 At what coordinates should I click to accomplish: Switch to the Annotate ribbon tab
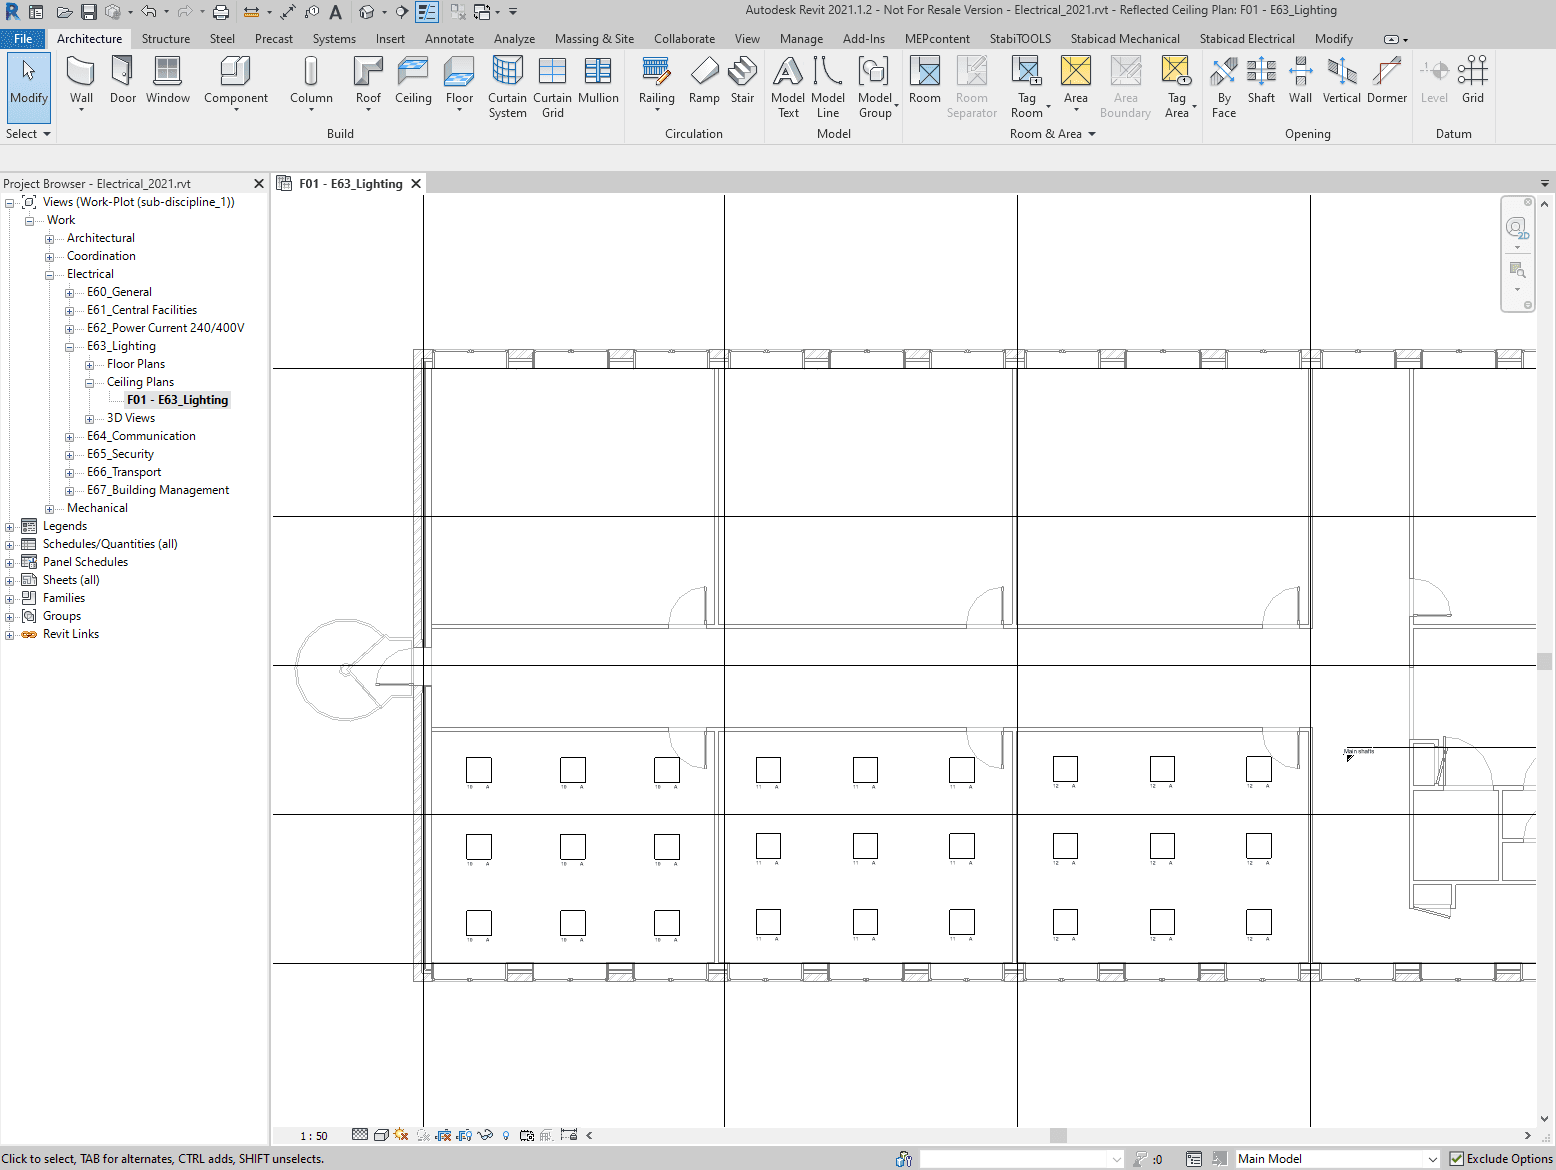[449, 39]
